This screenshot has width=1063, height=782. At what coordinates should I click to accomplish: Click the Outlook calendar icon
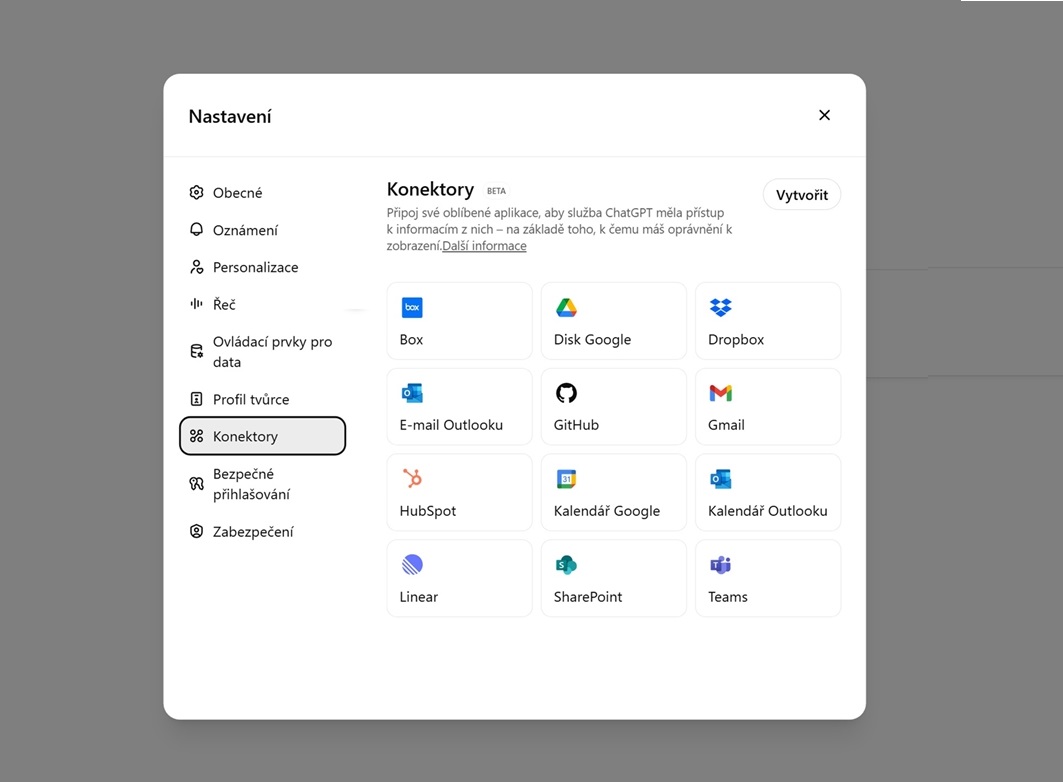click(721, 479)
